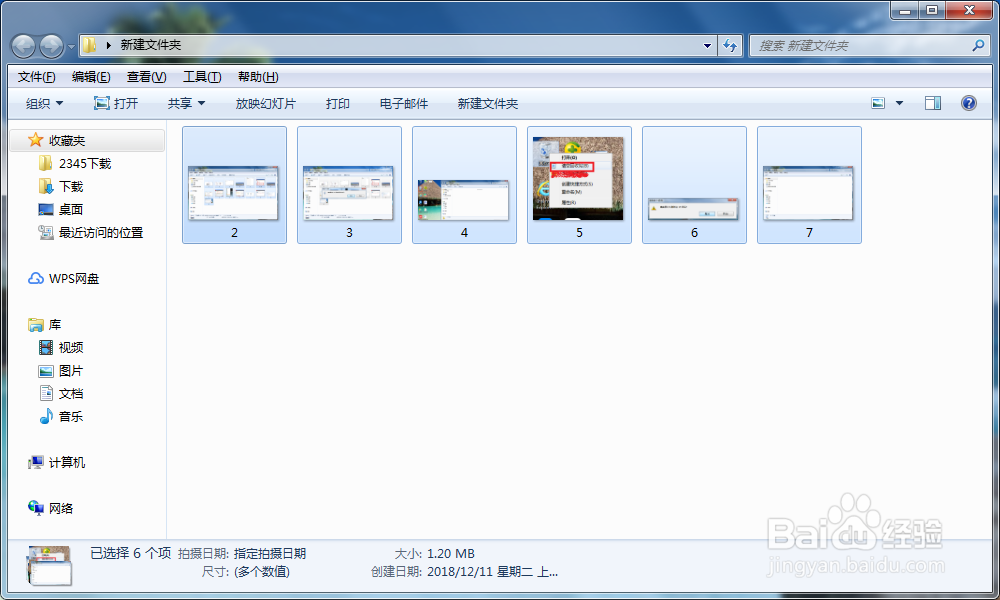Minimize the Explorer window

[904, 10]
